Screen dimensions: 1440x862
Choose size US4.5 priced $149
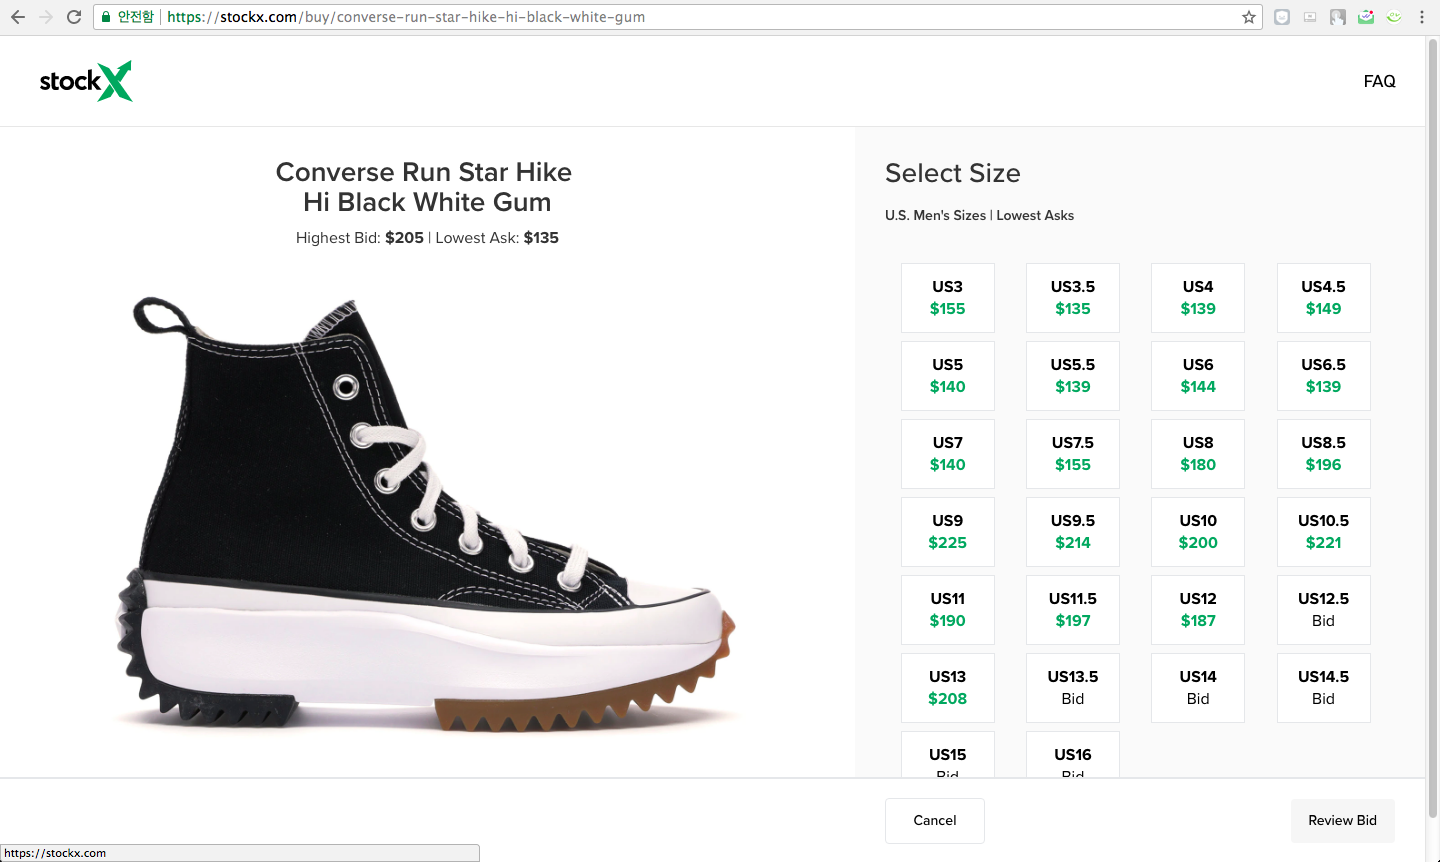coord(1324,298)
